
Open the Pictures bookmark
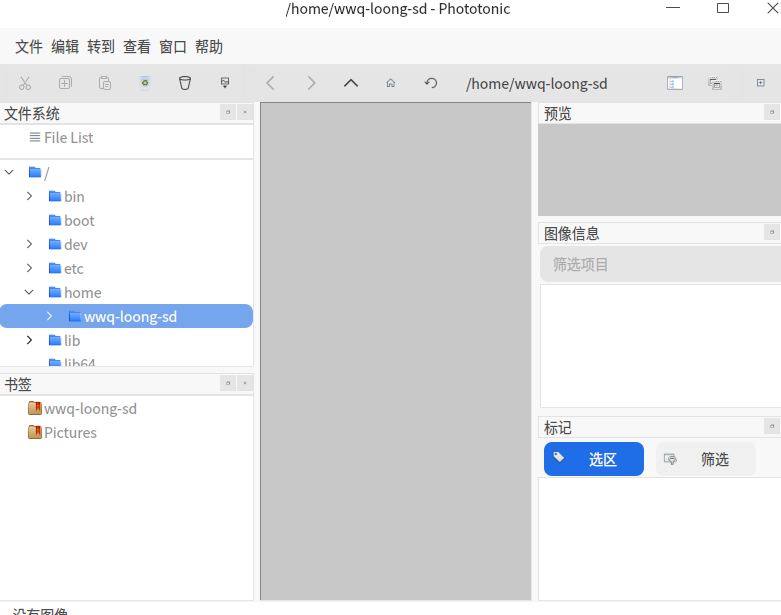(70, 432)
